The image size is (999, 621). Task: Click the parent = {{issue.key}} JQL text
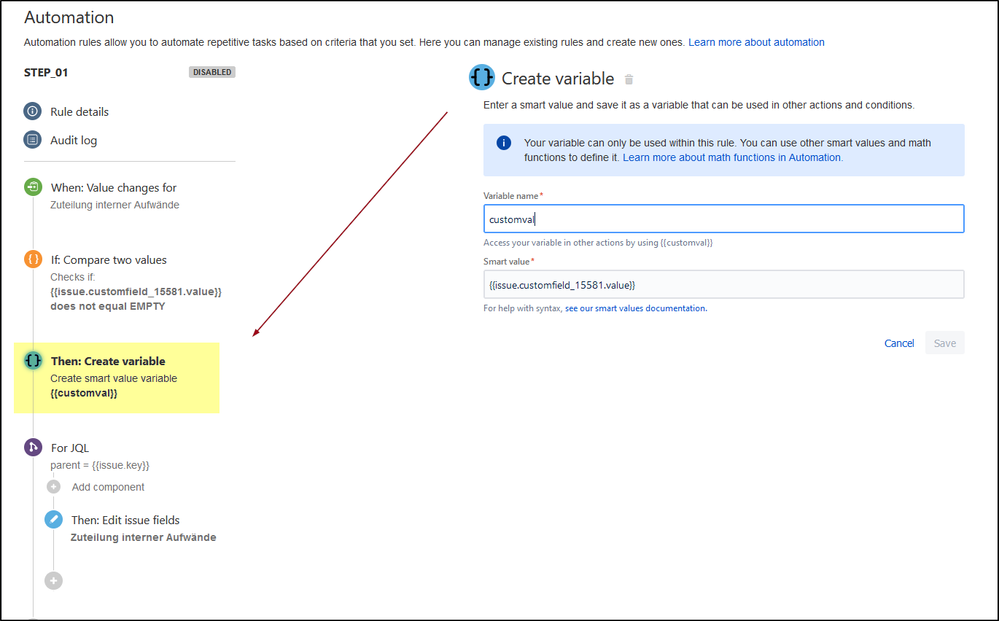[x=100, y=466]
